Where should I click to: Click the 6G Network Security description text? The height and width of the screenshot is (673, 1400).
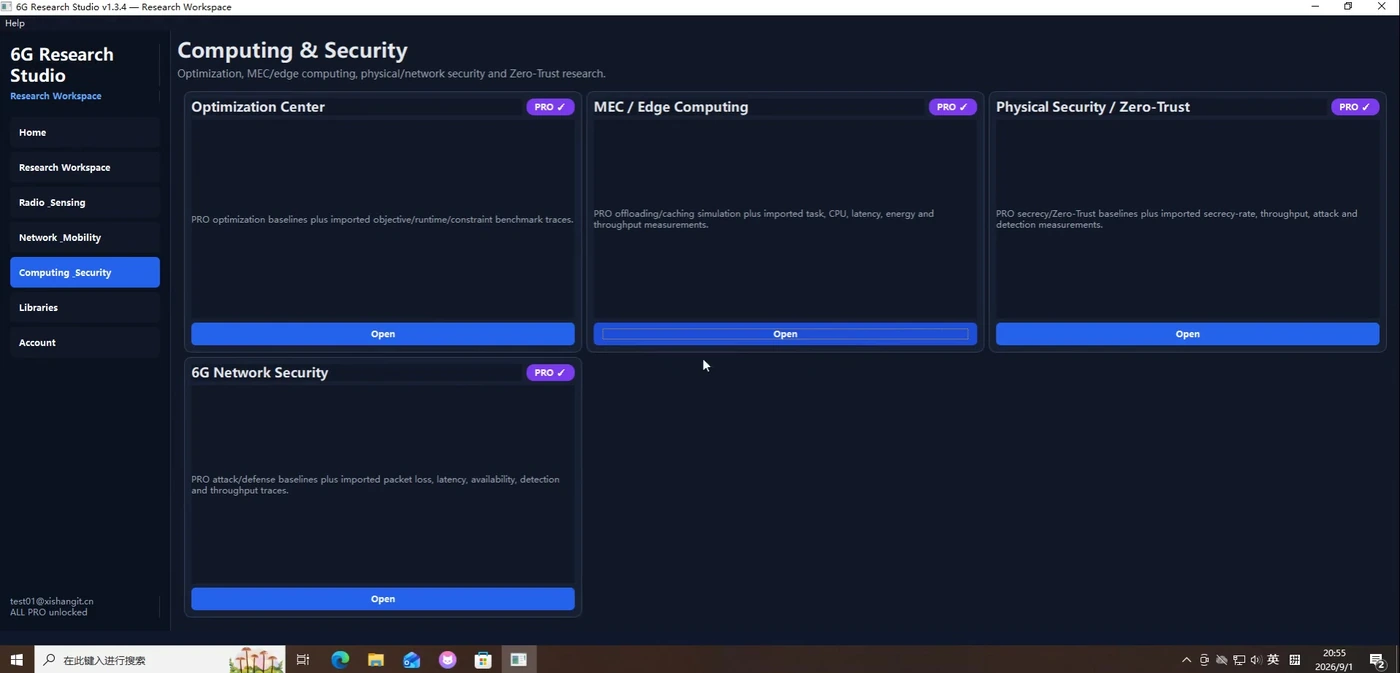[376, 485]
